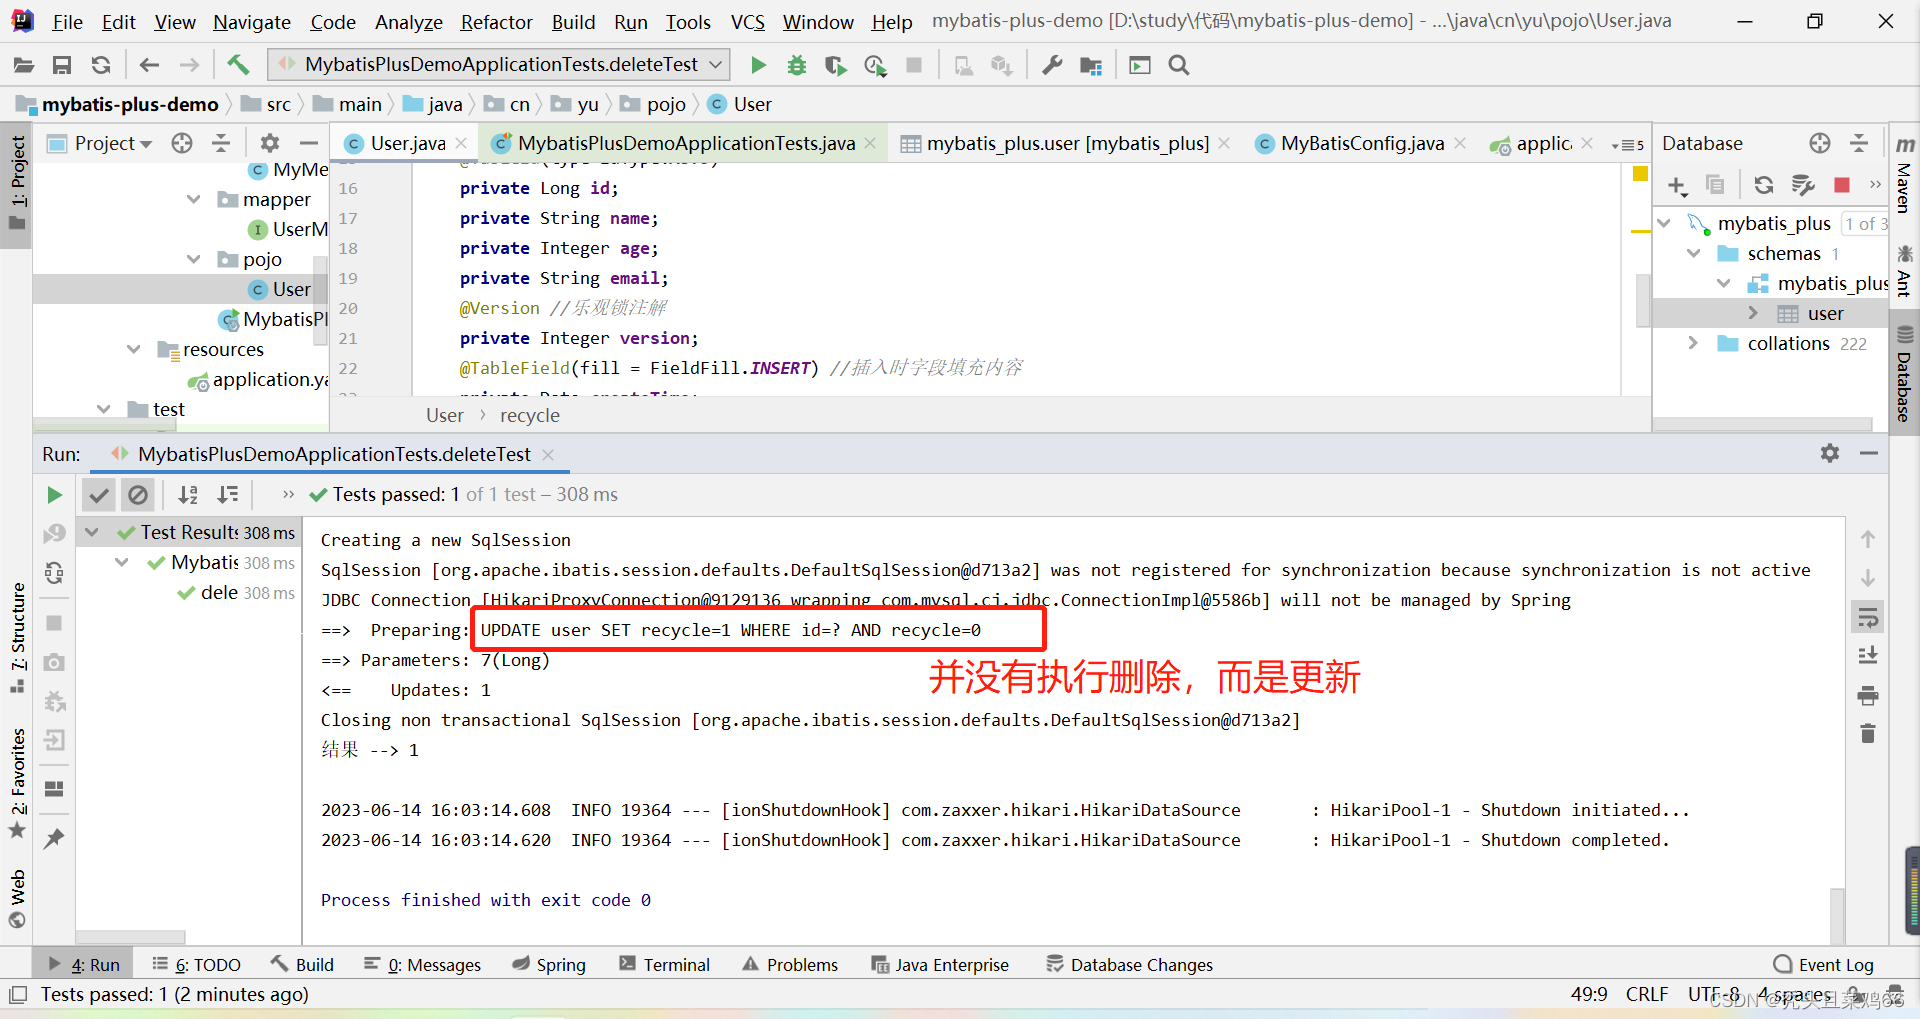Click the CRLF line separator indicator
Screen dimensions: 1920x1019
click(x=1646, y=994)
